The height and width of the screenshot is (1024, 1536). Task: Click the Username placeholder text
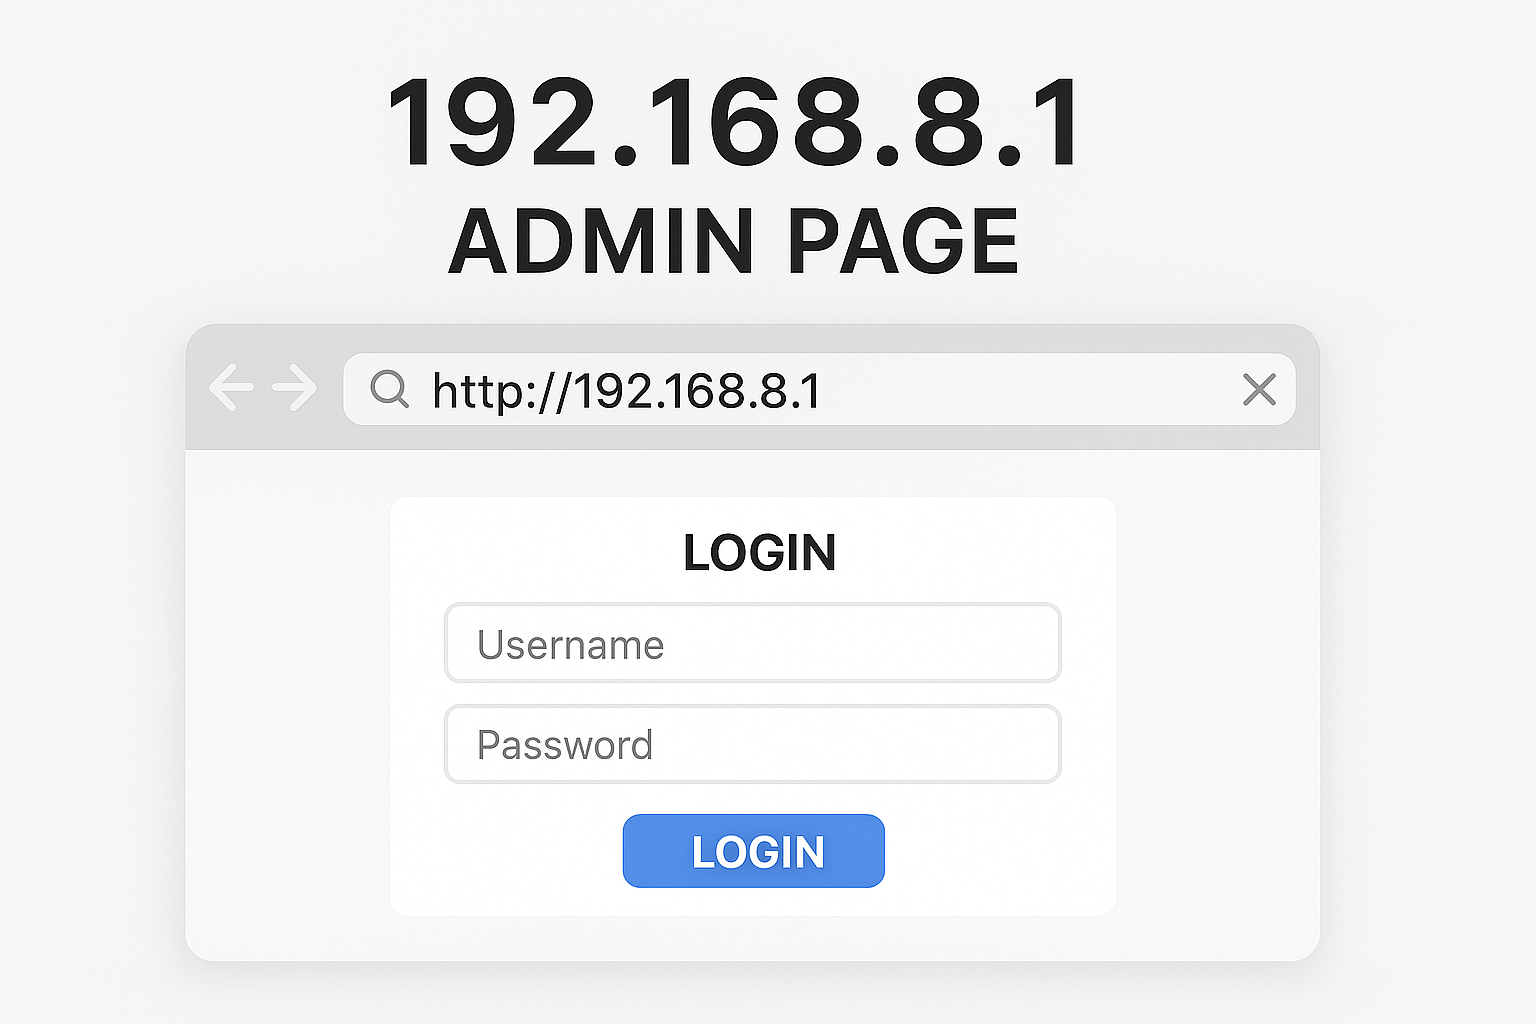[x=570, y=645]
